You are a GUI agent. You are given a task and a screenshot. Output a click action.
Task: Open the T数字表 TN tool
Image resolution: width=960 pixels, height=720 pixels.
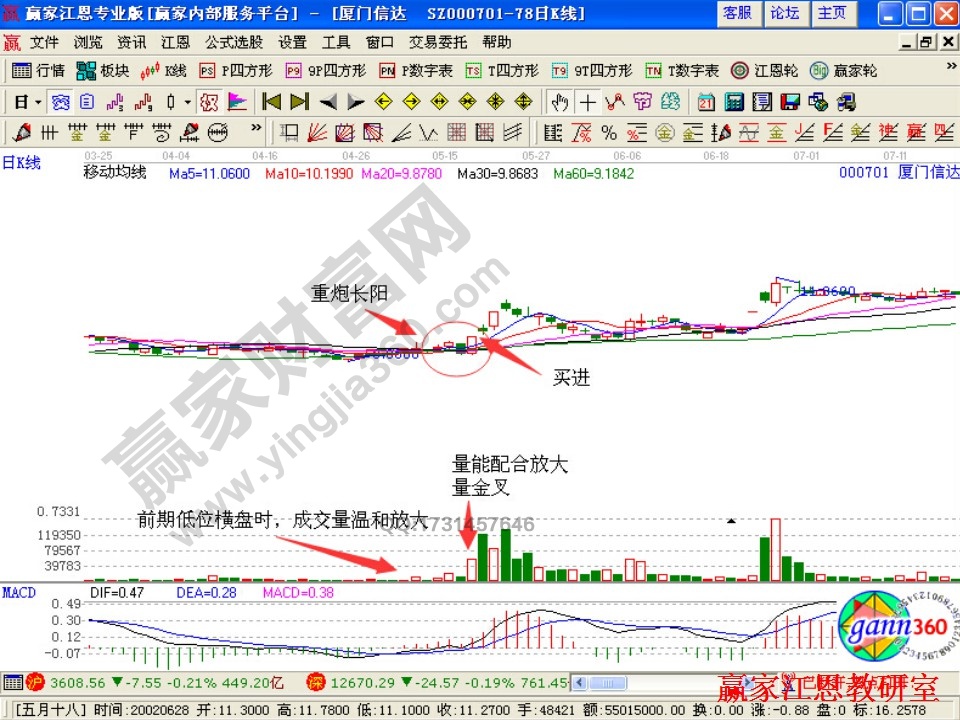click(x=682, y=71)
